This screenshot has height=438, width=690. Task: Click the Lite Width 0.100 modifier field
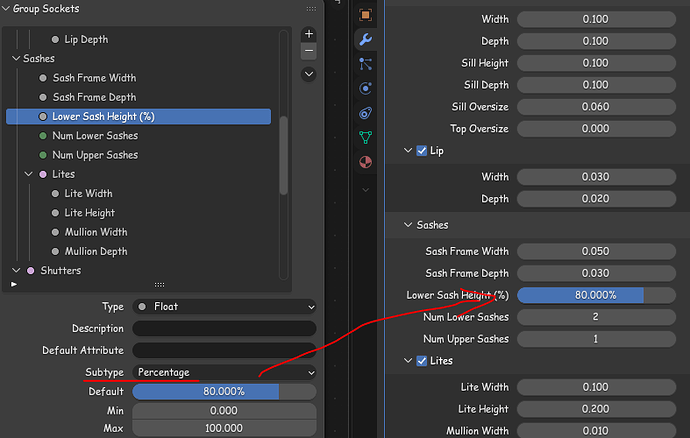(x=596, y=387)
